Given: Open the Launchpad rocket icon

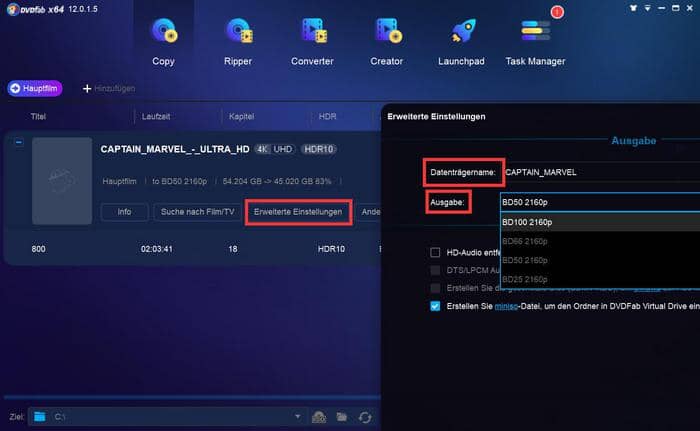Looking at the screenshot, I should tap(462, 31).
